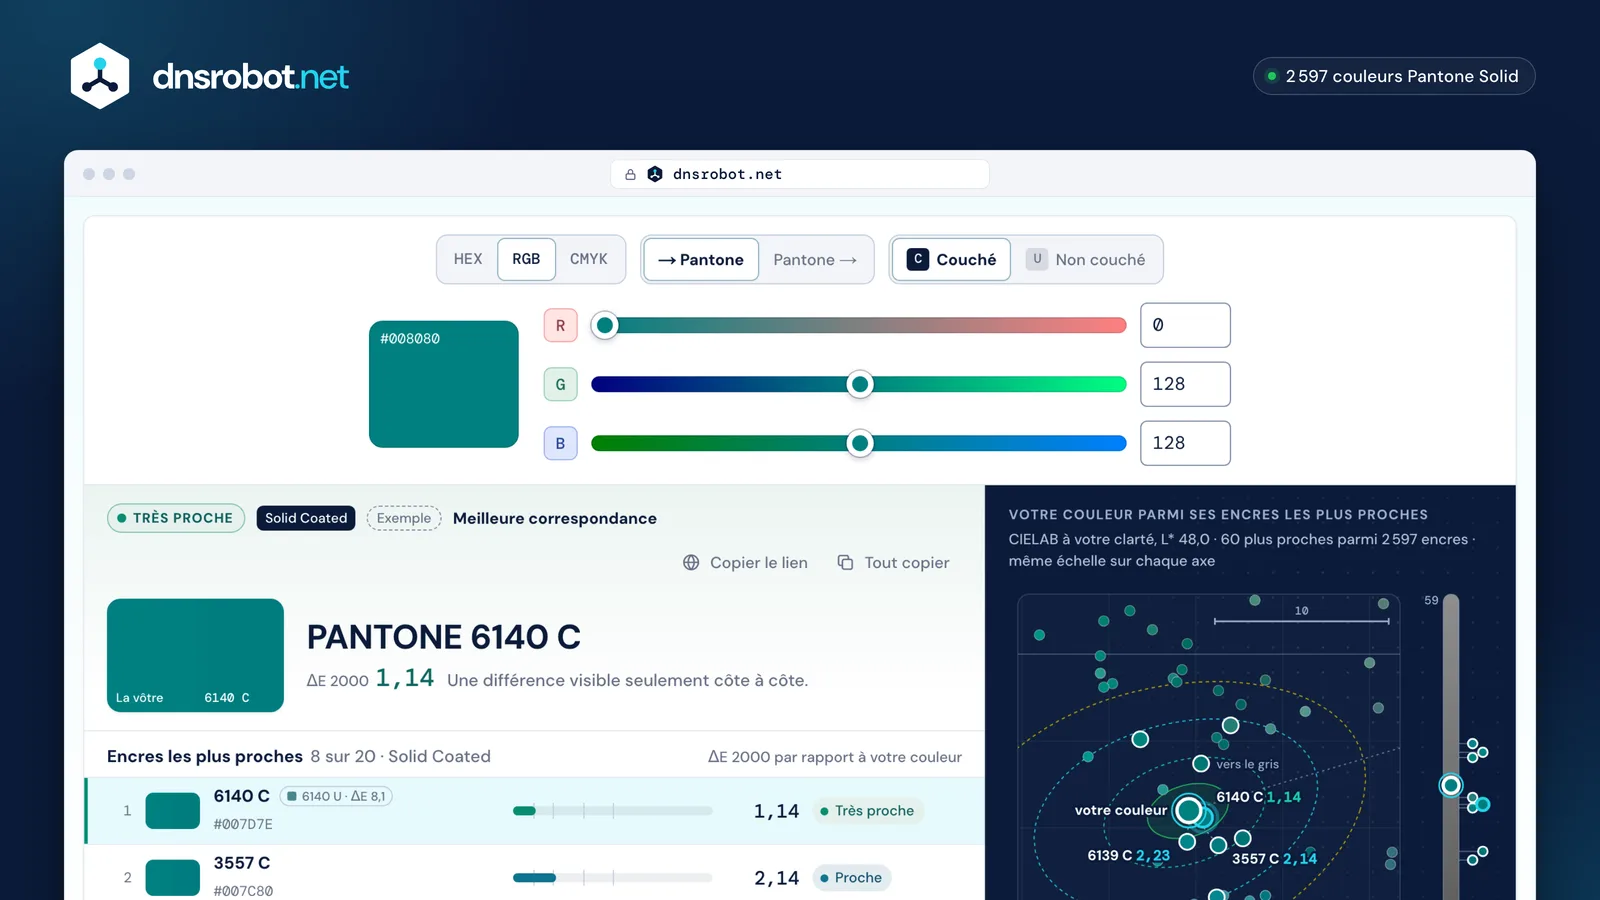Click the dnsrobot.net address bar
1600x900 pixels.
click(x=800, y=174)
